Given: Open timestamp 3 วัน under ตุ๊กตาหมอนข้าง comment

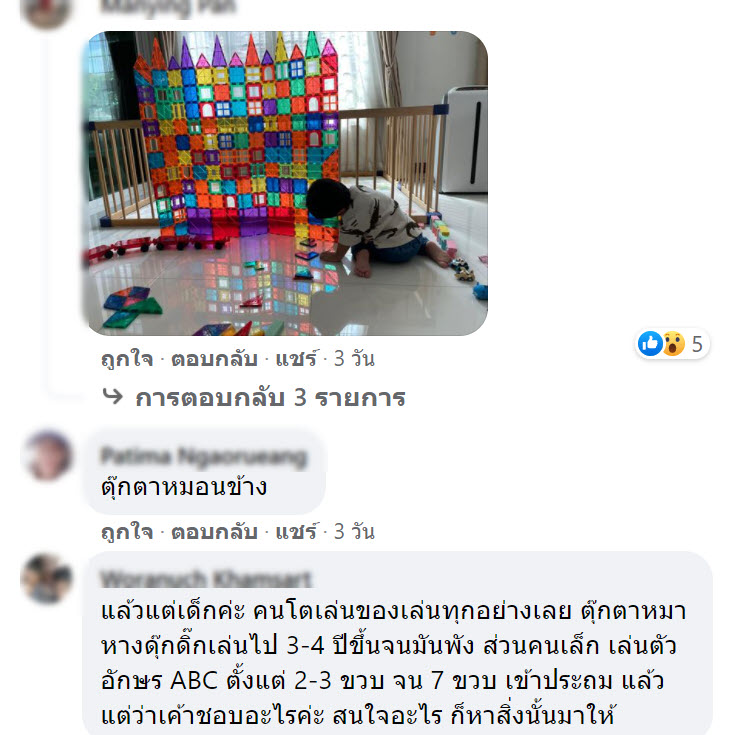Looking at the screenshot, I should coord(354,532).
